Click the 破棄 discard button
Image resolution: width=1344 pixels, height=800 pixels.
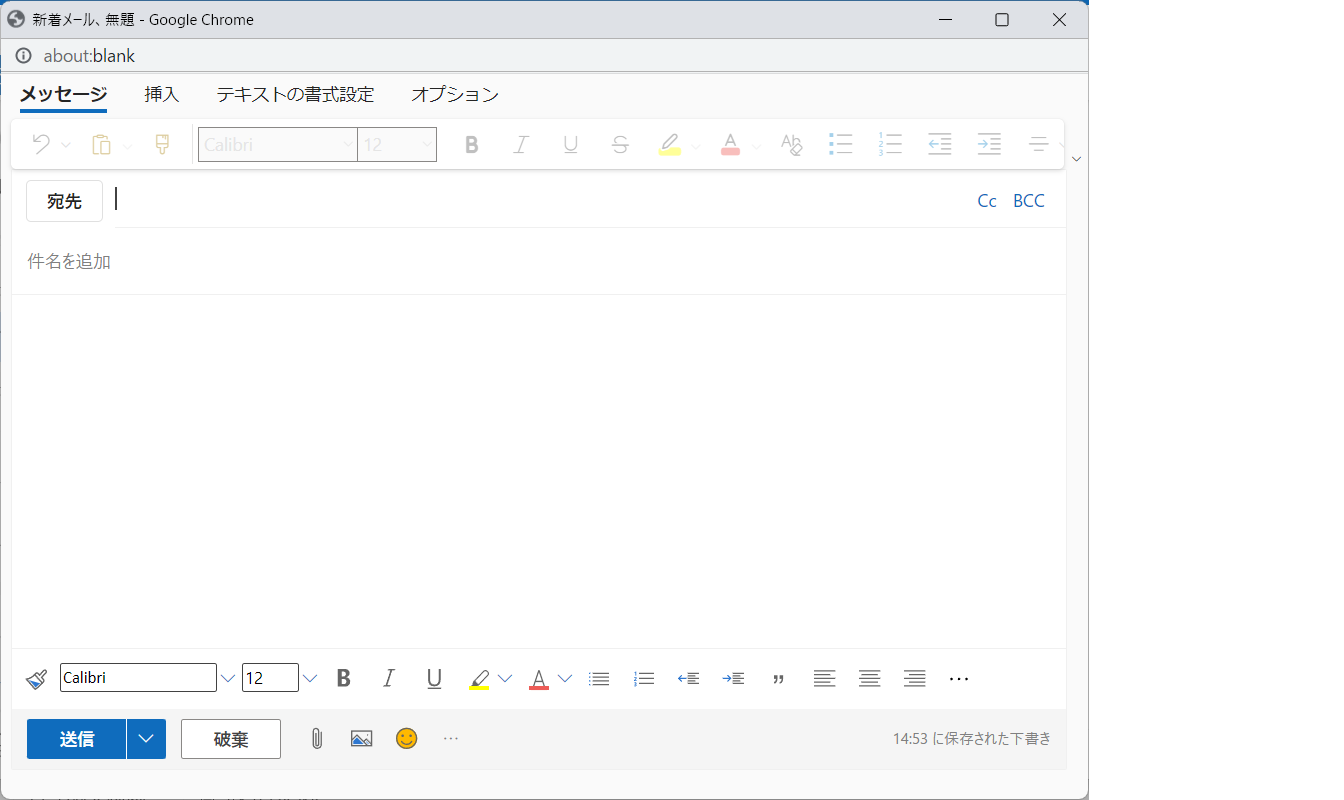pos(231,739)
